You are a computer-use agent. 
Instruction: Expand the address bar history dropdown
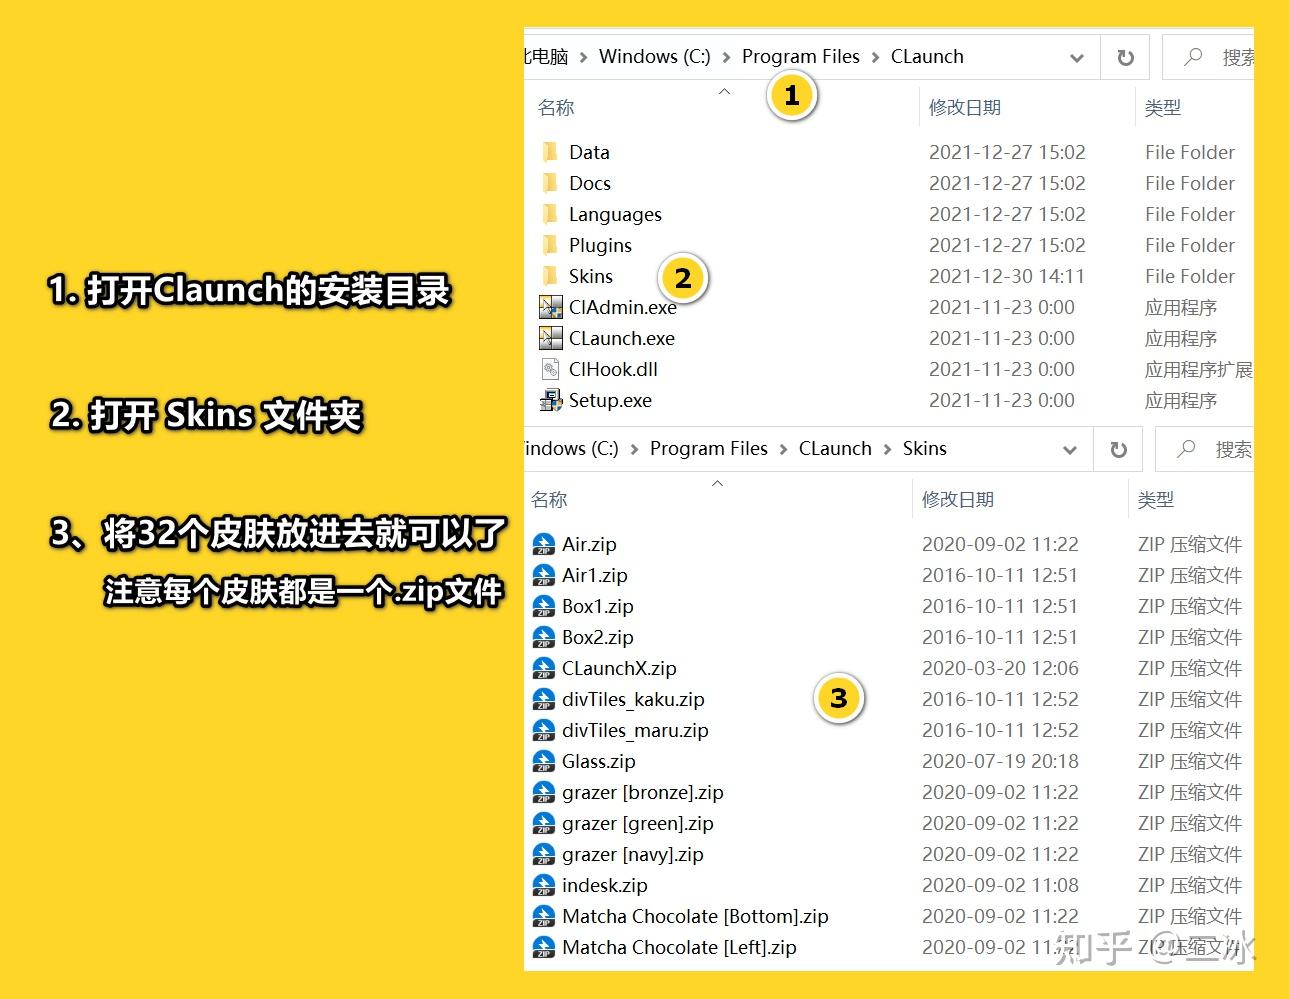click(x=1077, y=57)
